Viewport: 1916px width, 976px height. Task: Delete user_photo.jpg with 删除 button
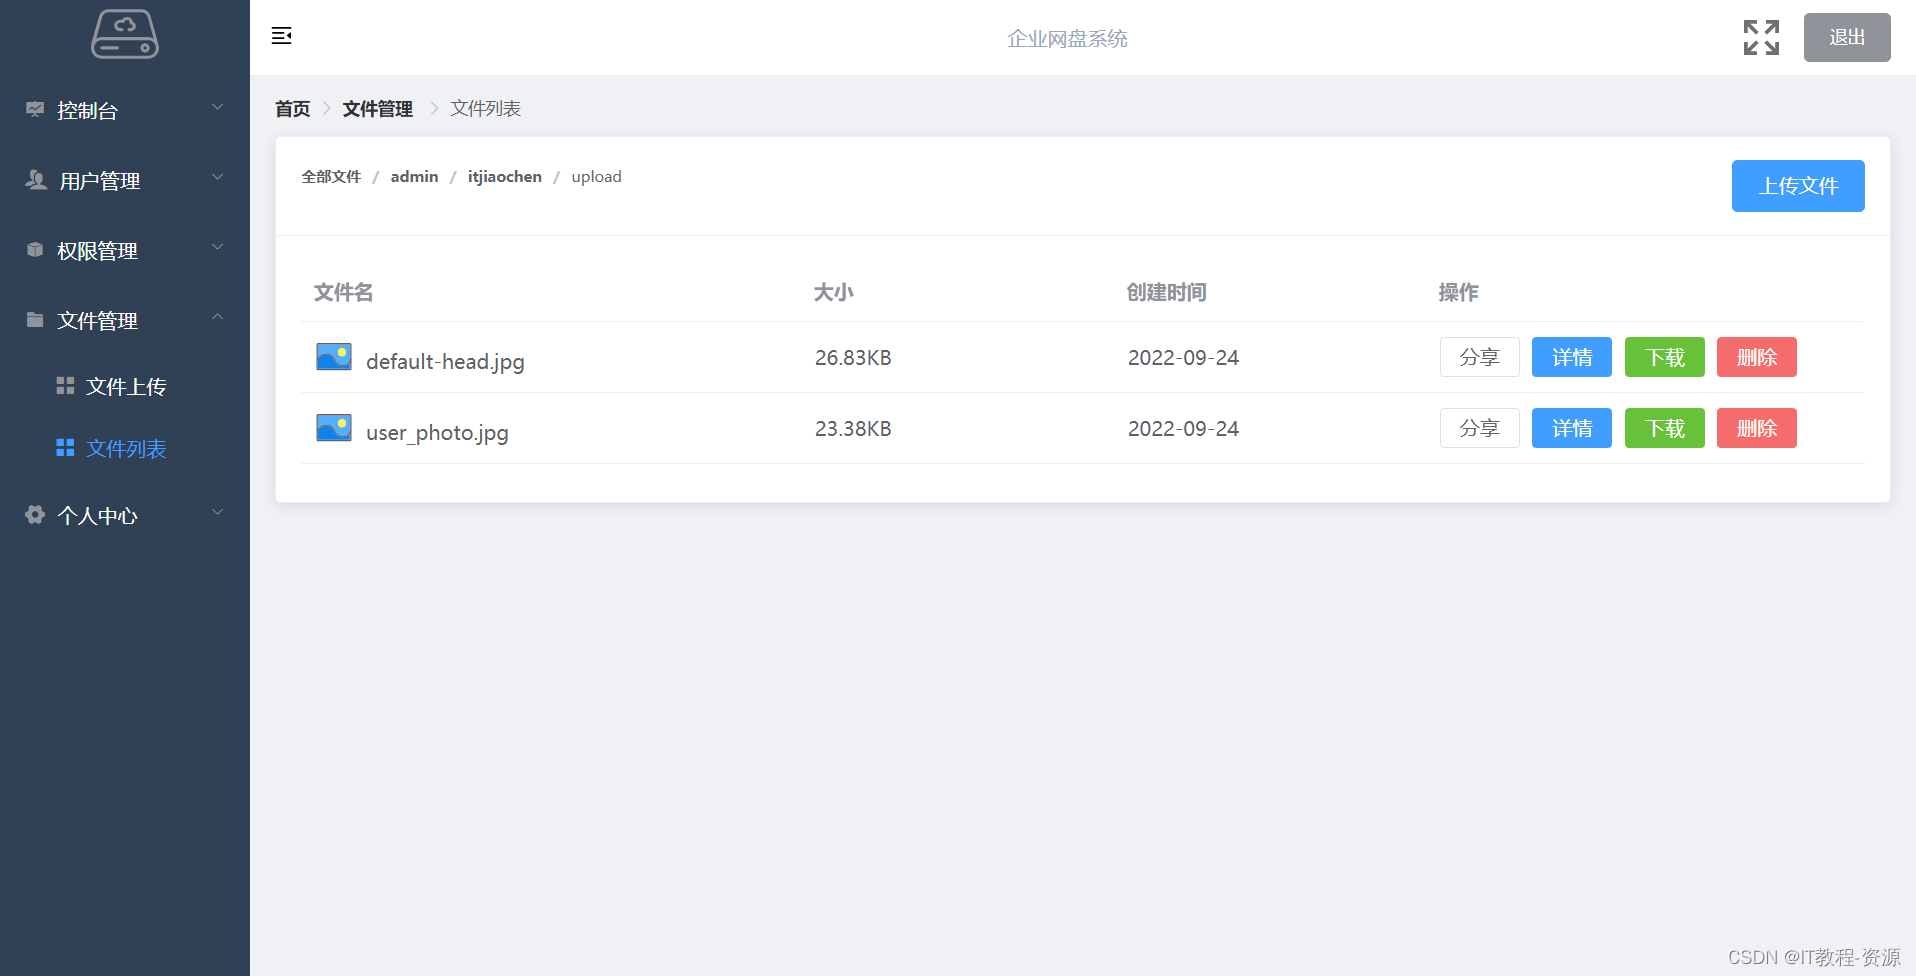pos(1757,428)
